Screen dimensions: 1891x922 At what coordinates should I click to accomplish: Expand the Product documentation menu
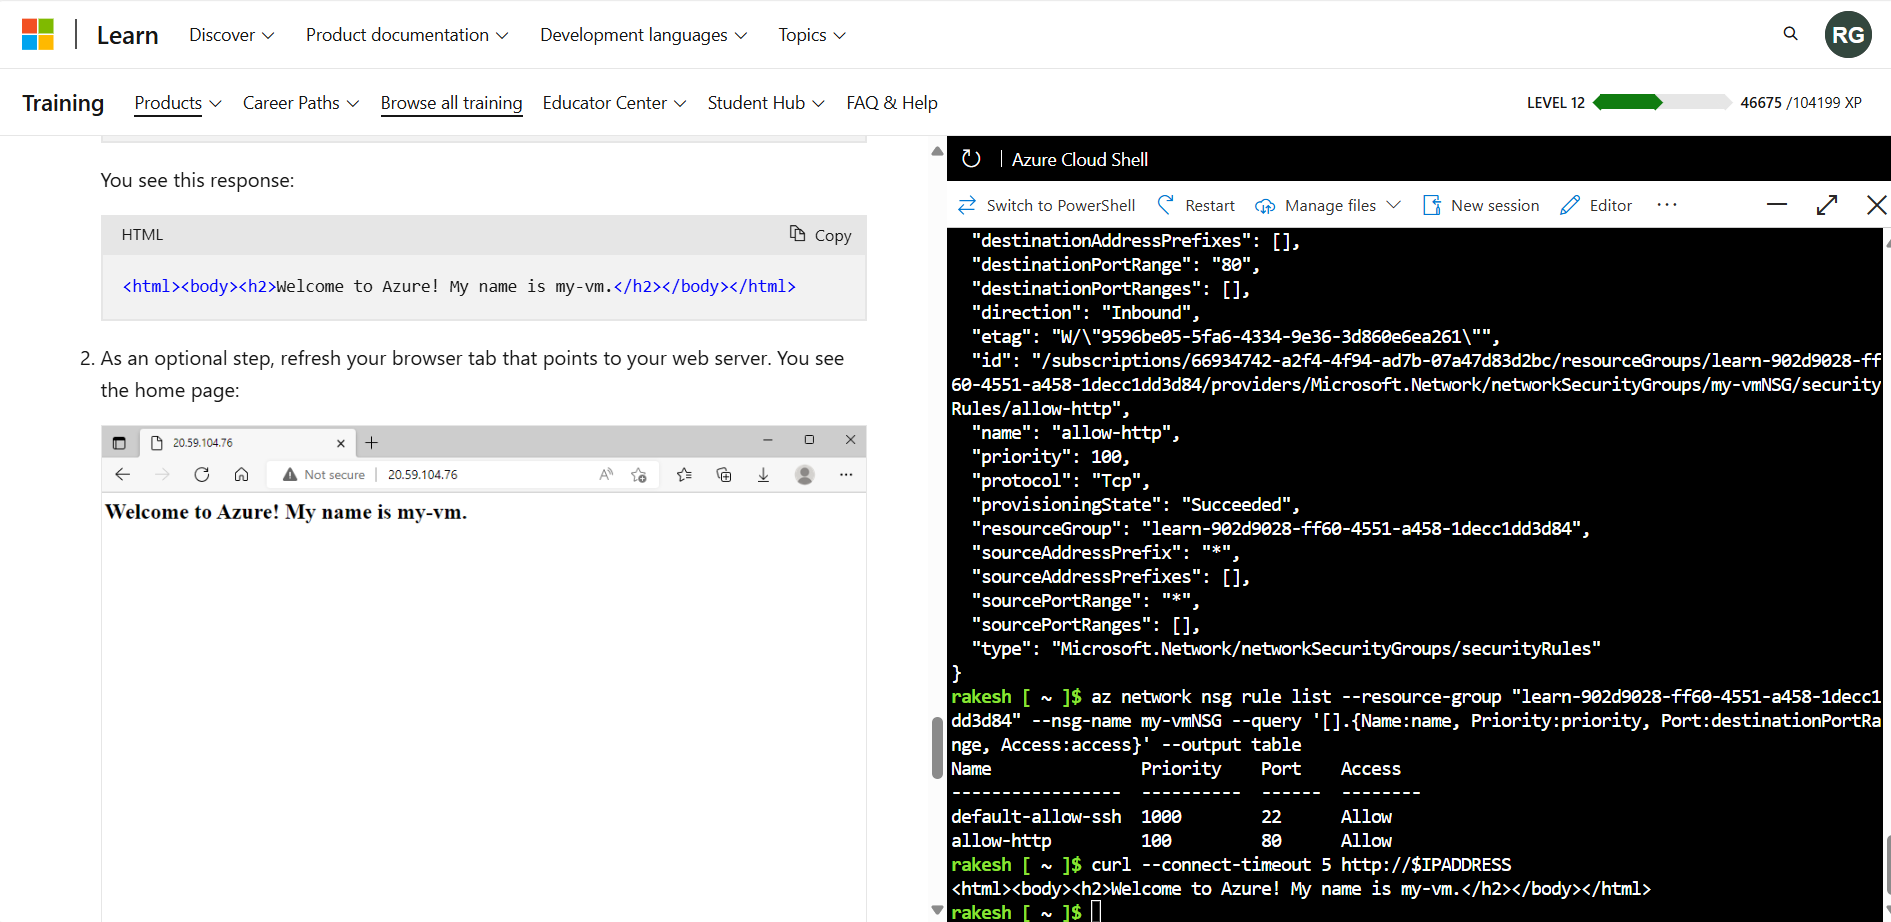click(407, 35)
